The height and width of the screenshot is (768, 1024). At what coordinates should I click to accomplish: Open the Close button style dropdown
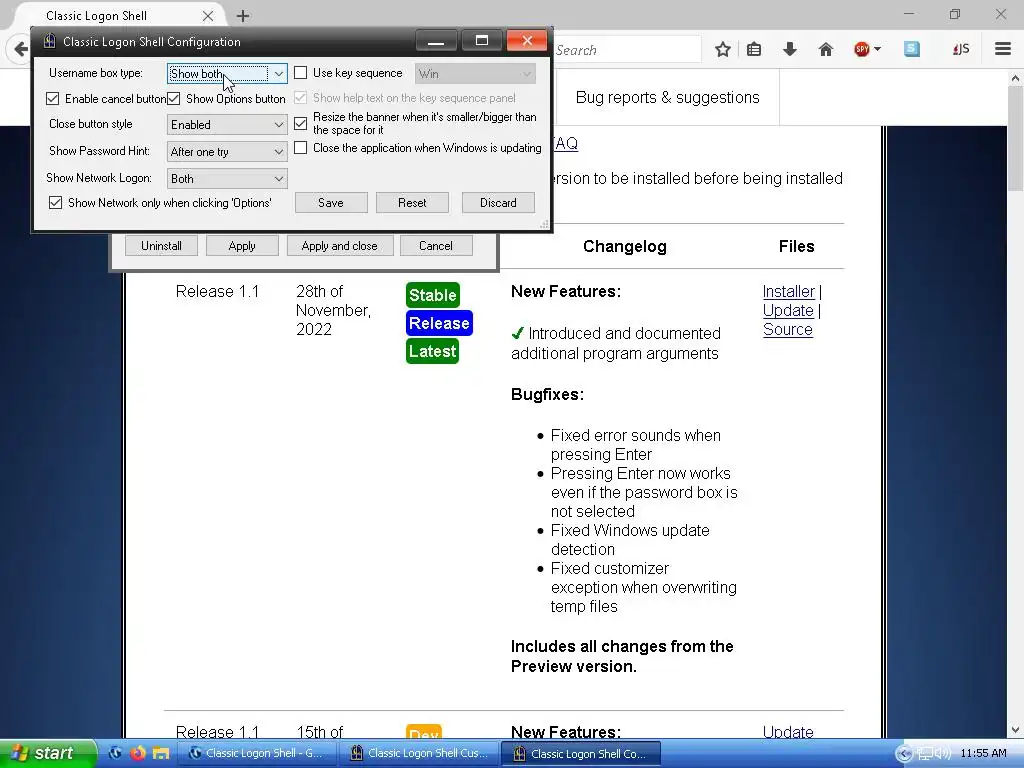[x=227, y=124]
